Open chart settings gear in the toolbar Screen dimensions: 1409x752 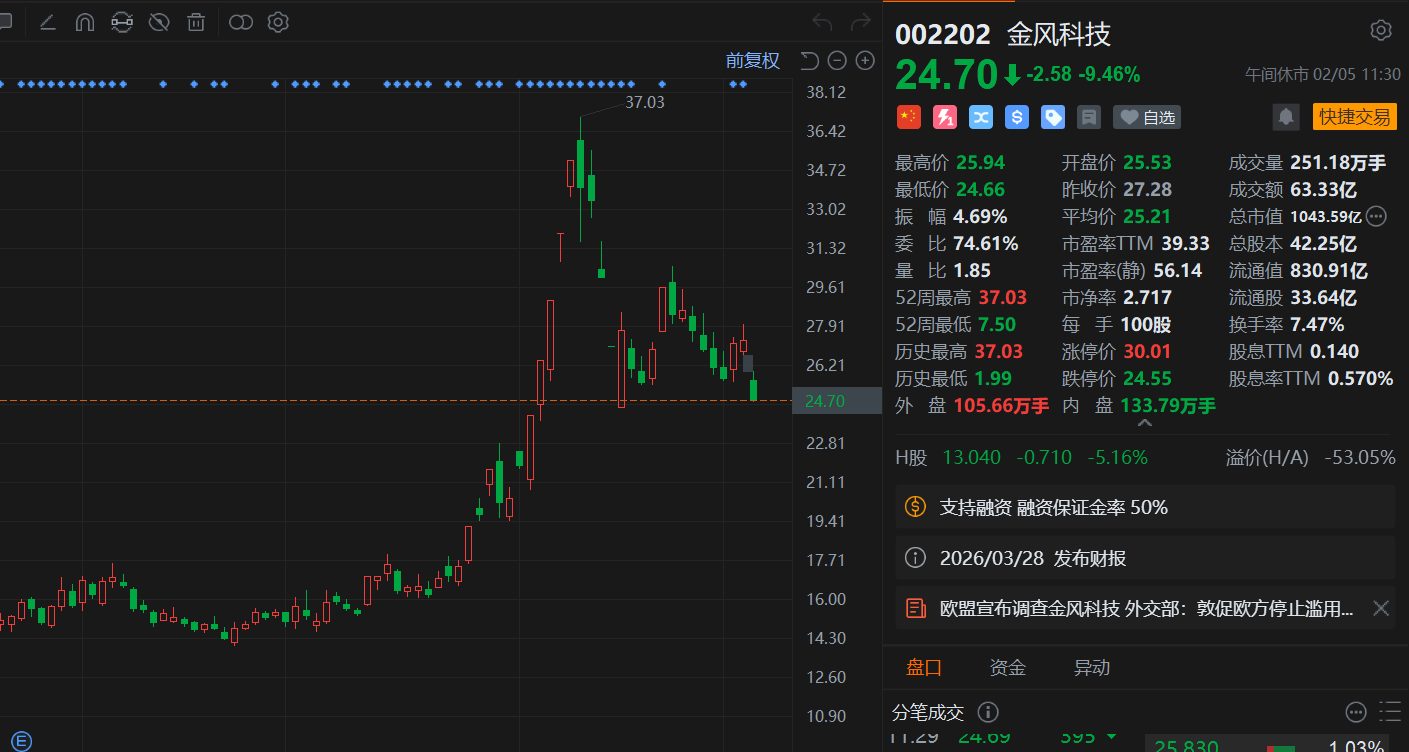278,22
